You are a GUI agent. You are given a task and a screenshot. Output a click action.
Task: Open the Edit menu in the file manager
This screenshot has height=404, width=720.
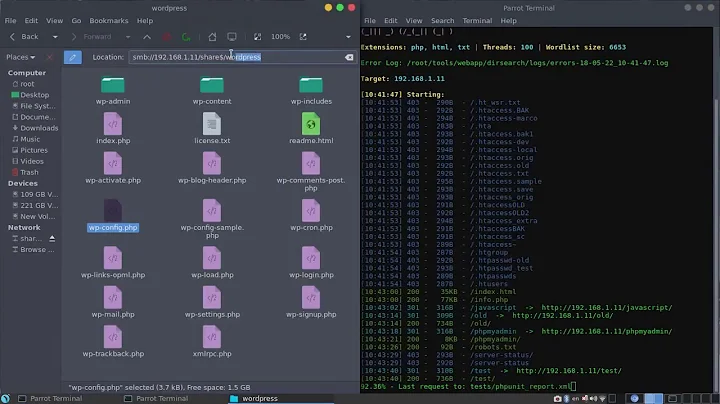point(31,21)
